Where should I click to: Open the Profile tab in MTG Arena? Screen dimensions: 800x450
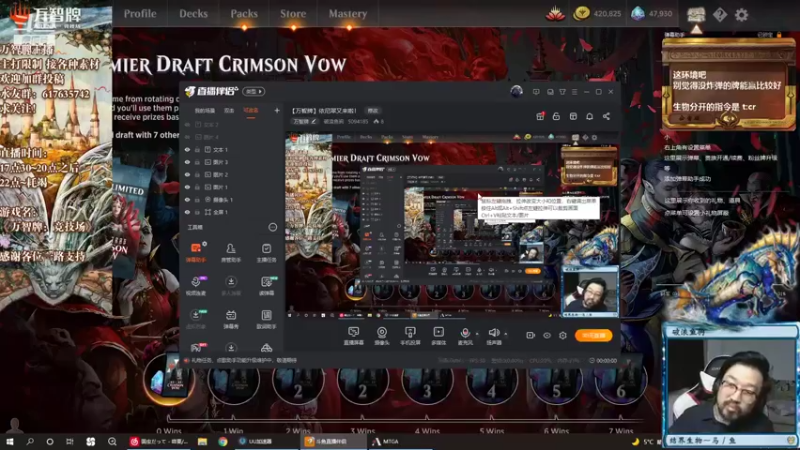point(140,14)
